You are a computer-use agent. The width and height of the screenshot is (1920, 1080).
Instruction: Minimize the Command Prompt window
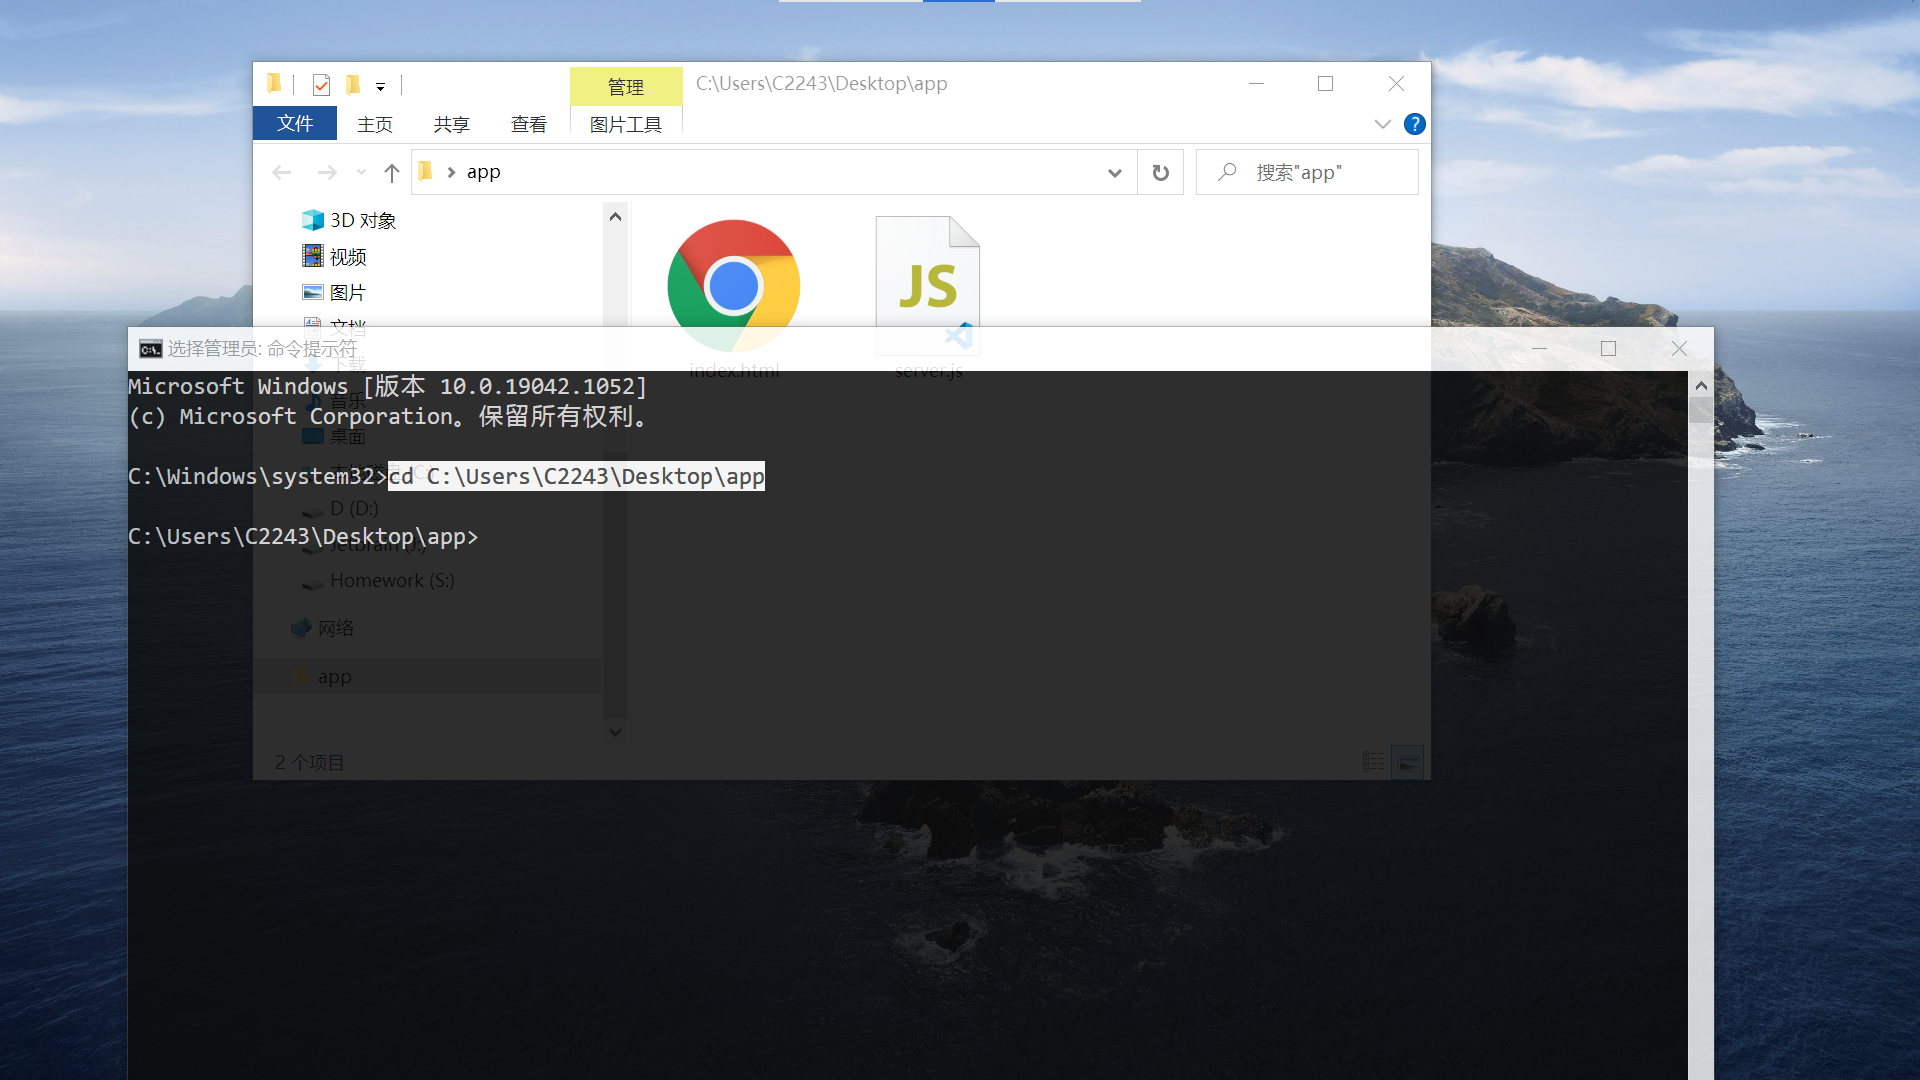(x=1540, y=348)
